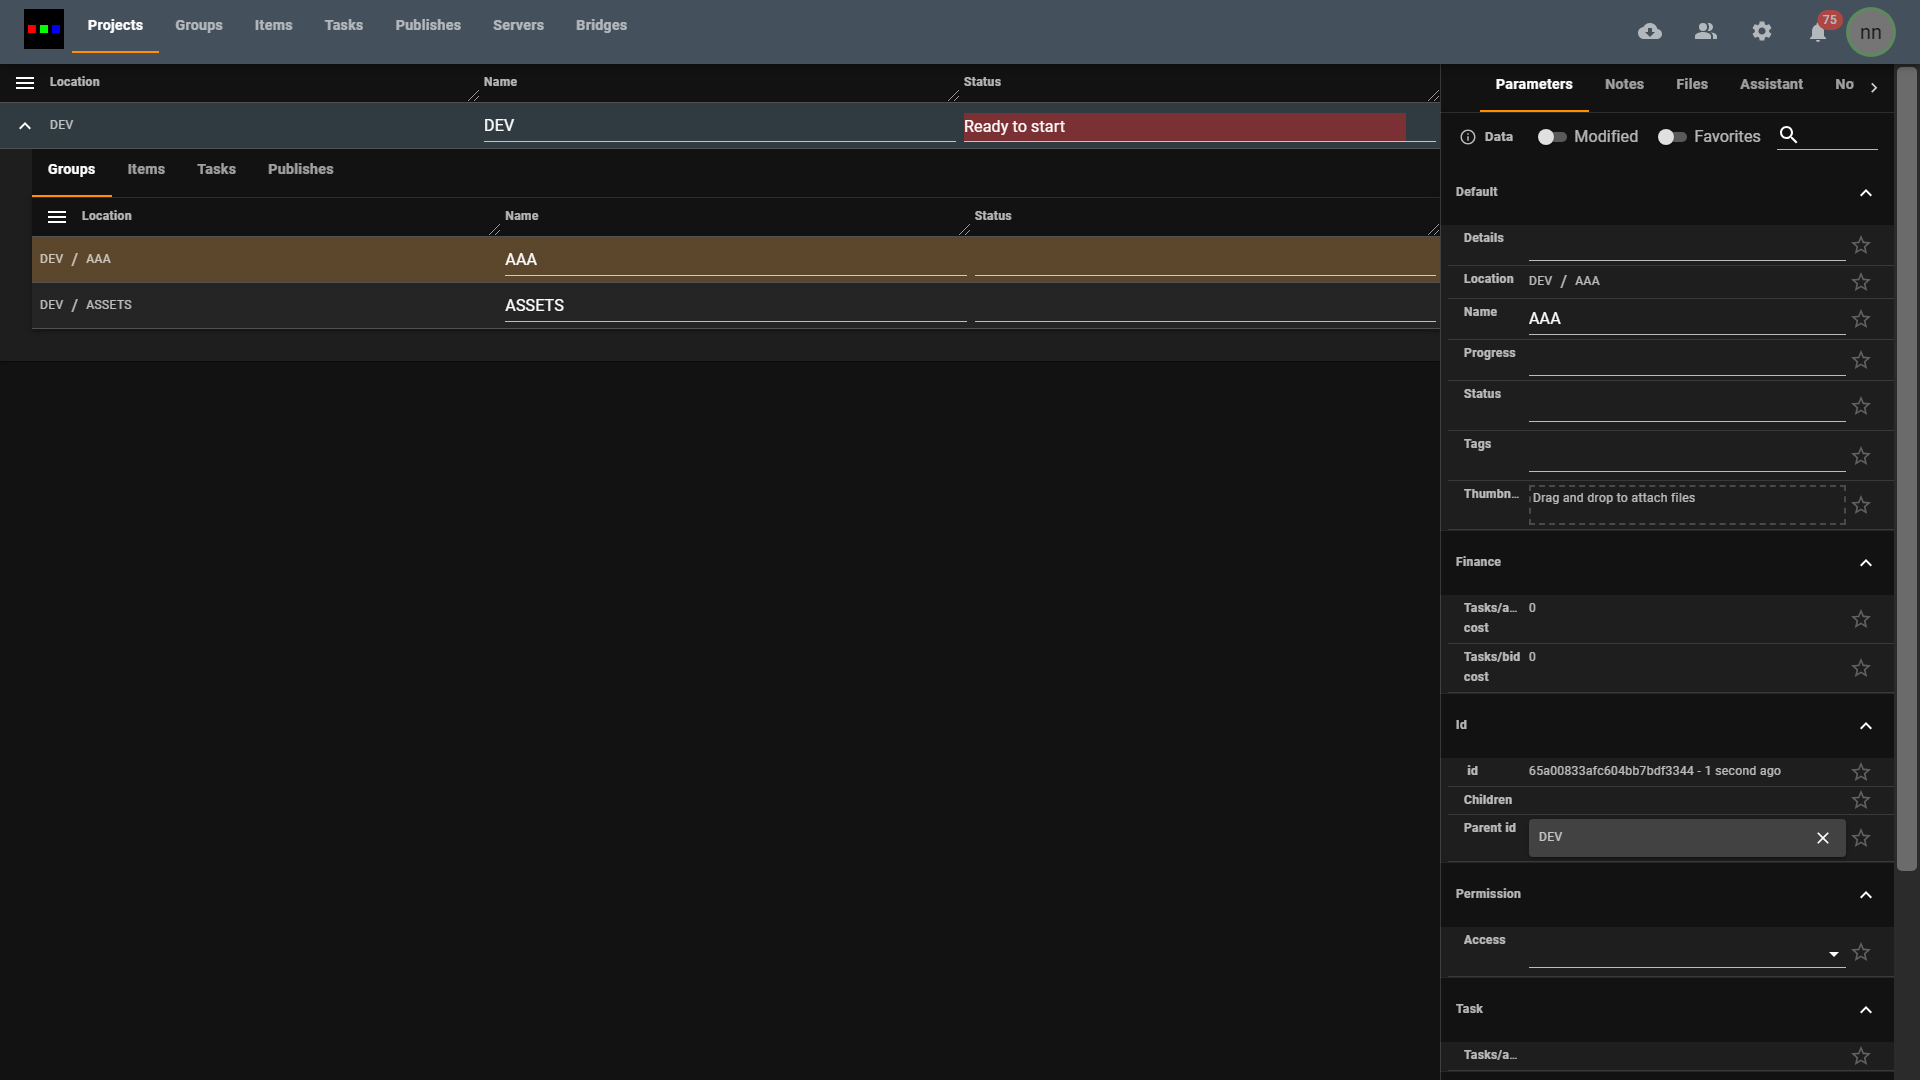This screenshot has height=1080, width=1920.
Task: Click the Data info icon
Action: click(1467, 137)
